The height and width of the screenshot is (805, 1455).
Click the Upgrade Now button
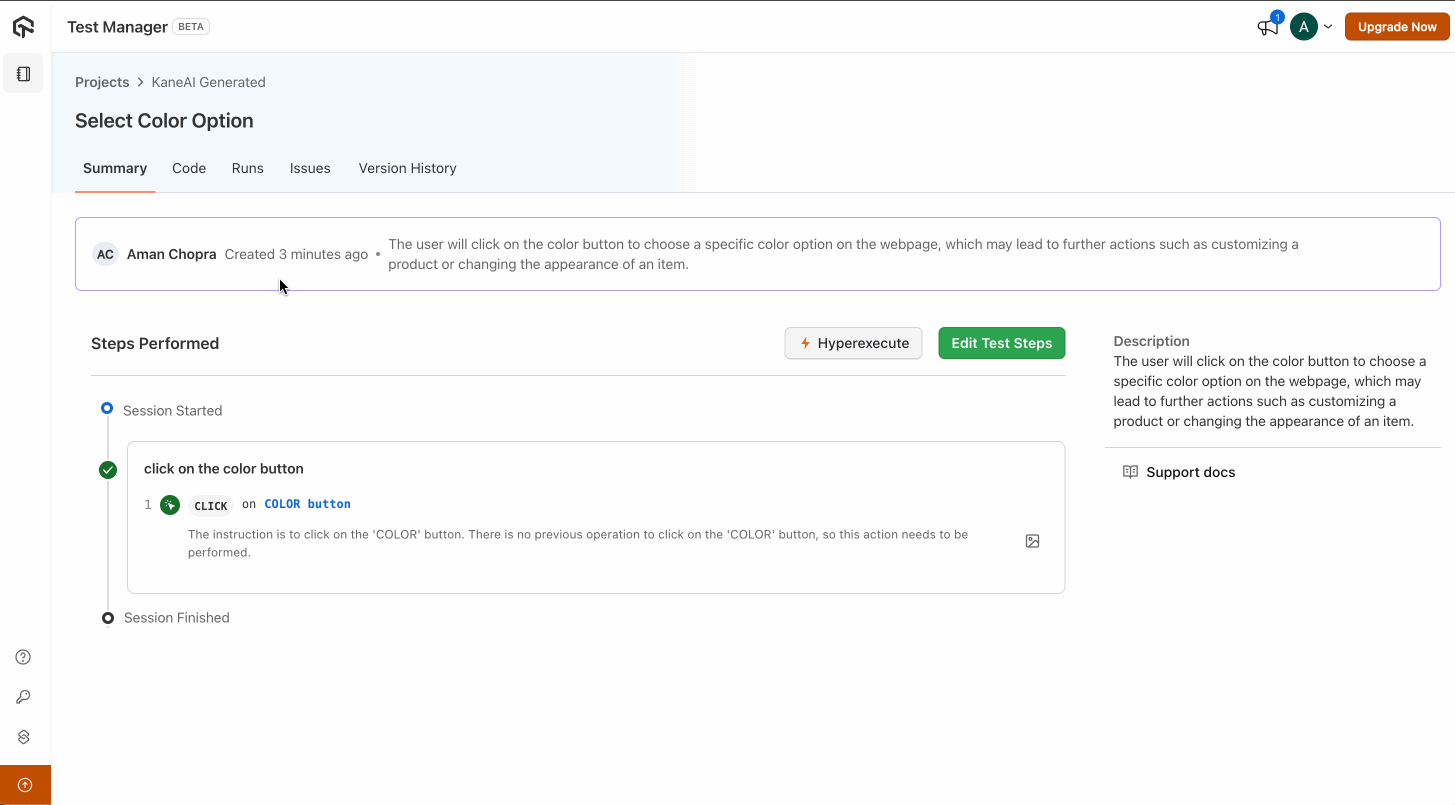pyautogui.click(x=1397, y=27)
